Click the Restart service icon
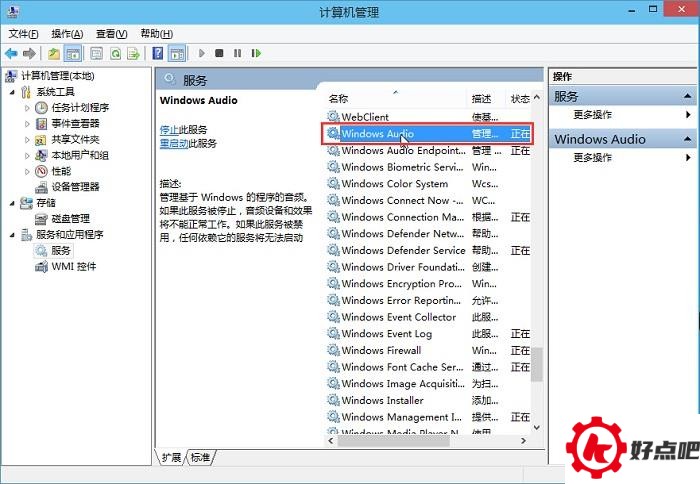Viewport: 700px width, 484px height. point(256,53)
